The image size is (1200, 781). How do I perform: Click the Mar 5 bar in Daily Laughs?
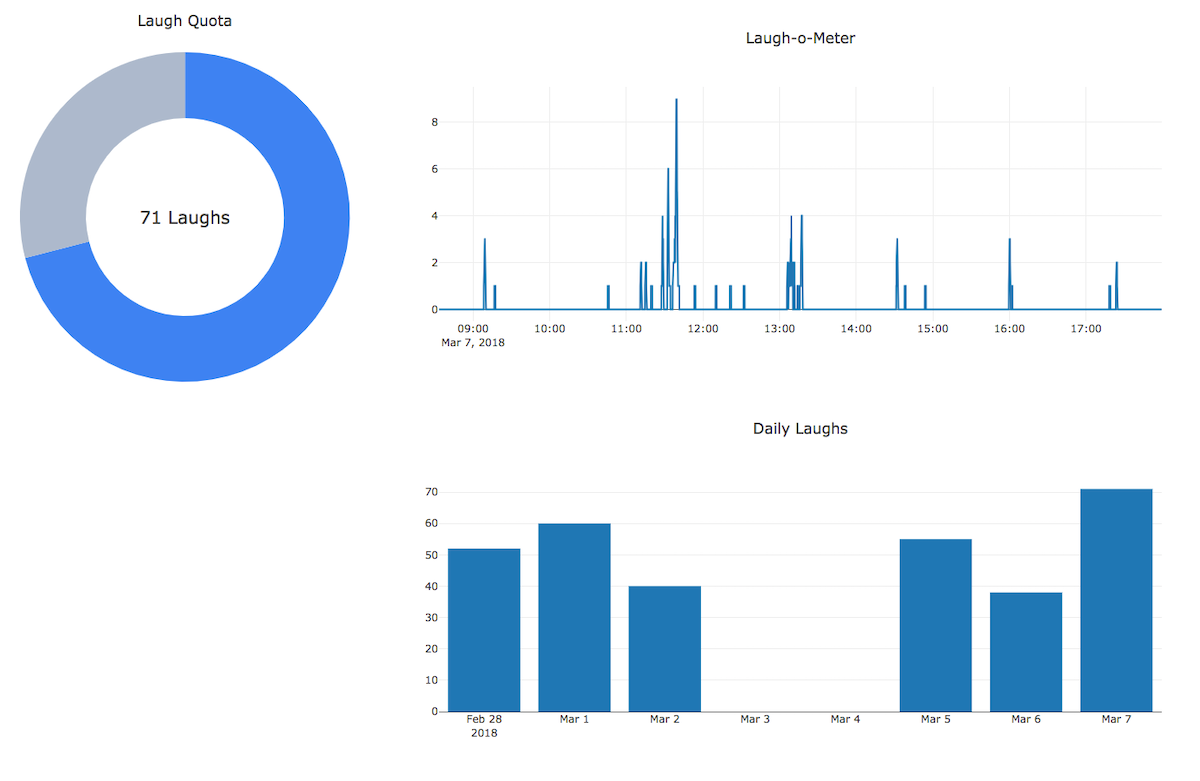coord(936,626)
